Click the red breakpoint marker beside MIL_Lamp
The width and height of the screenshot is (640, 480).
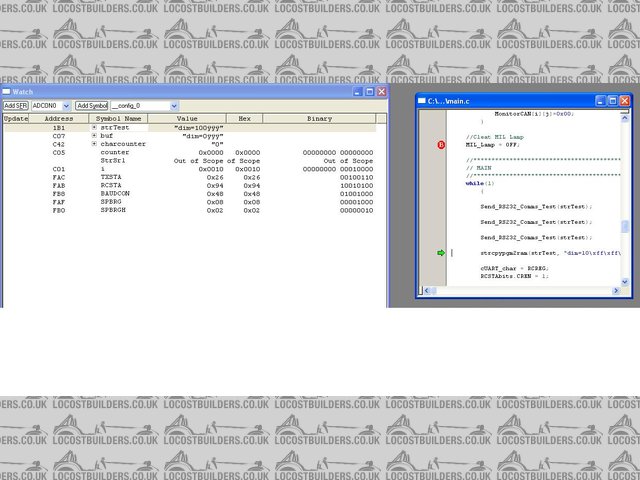click(441, 144)
